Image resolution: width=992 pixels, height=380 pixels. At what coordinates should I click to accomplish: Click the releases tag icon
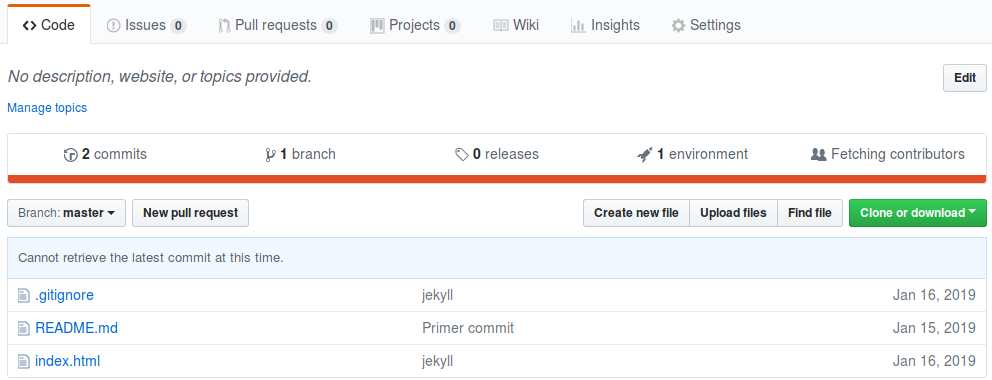tap(462, 155)
